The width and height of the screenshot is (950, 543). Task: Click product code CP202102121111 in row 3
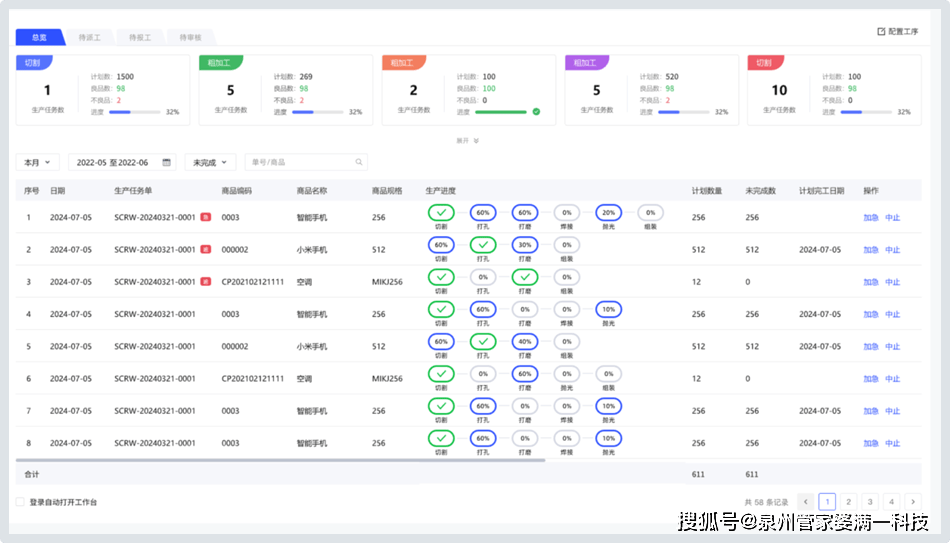[x=253, y=282]
